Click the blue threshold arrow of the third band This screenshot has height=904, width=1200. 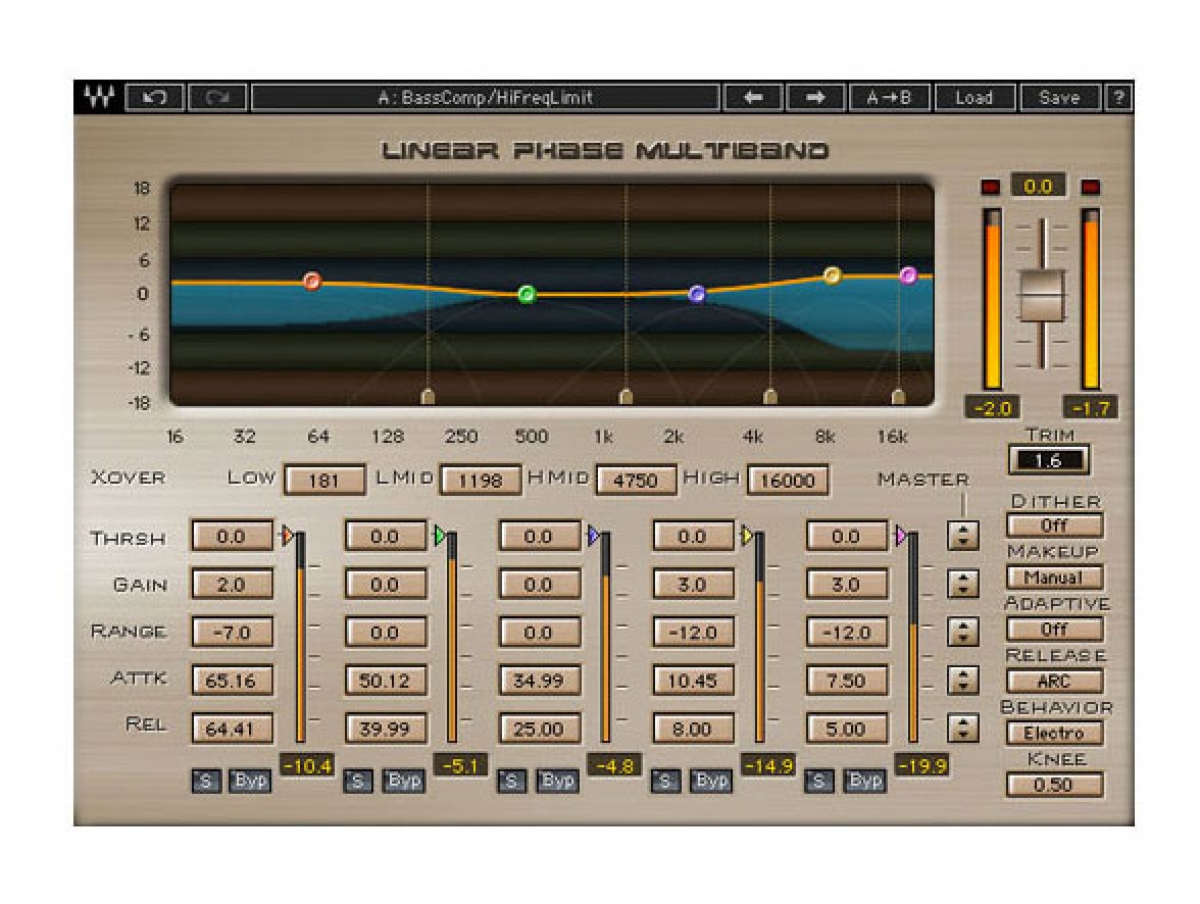[594, 537]
